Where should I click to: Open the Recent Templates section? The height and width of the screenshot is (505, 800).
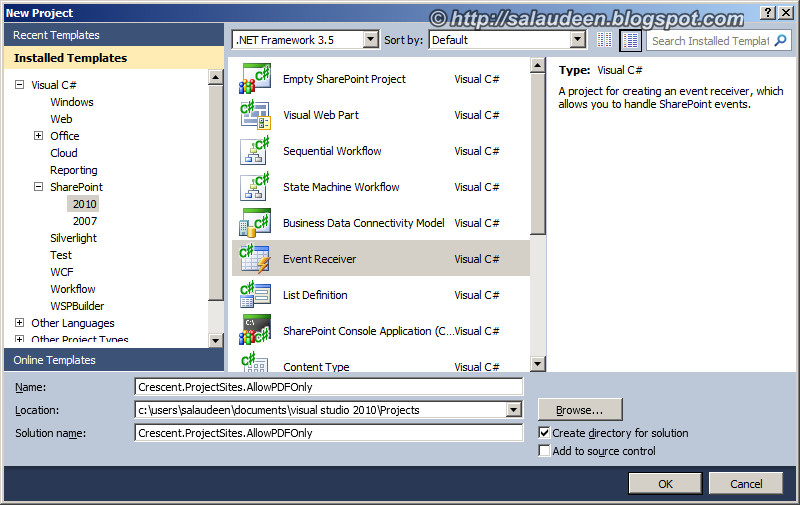[114, 35]
